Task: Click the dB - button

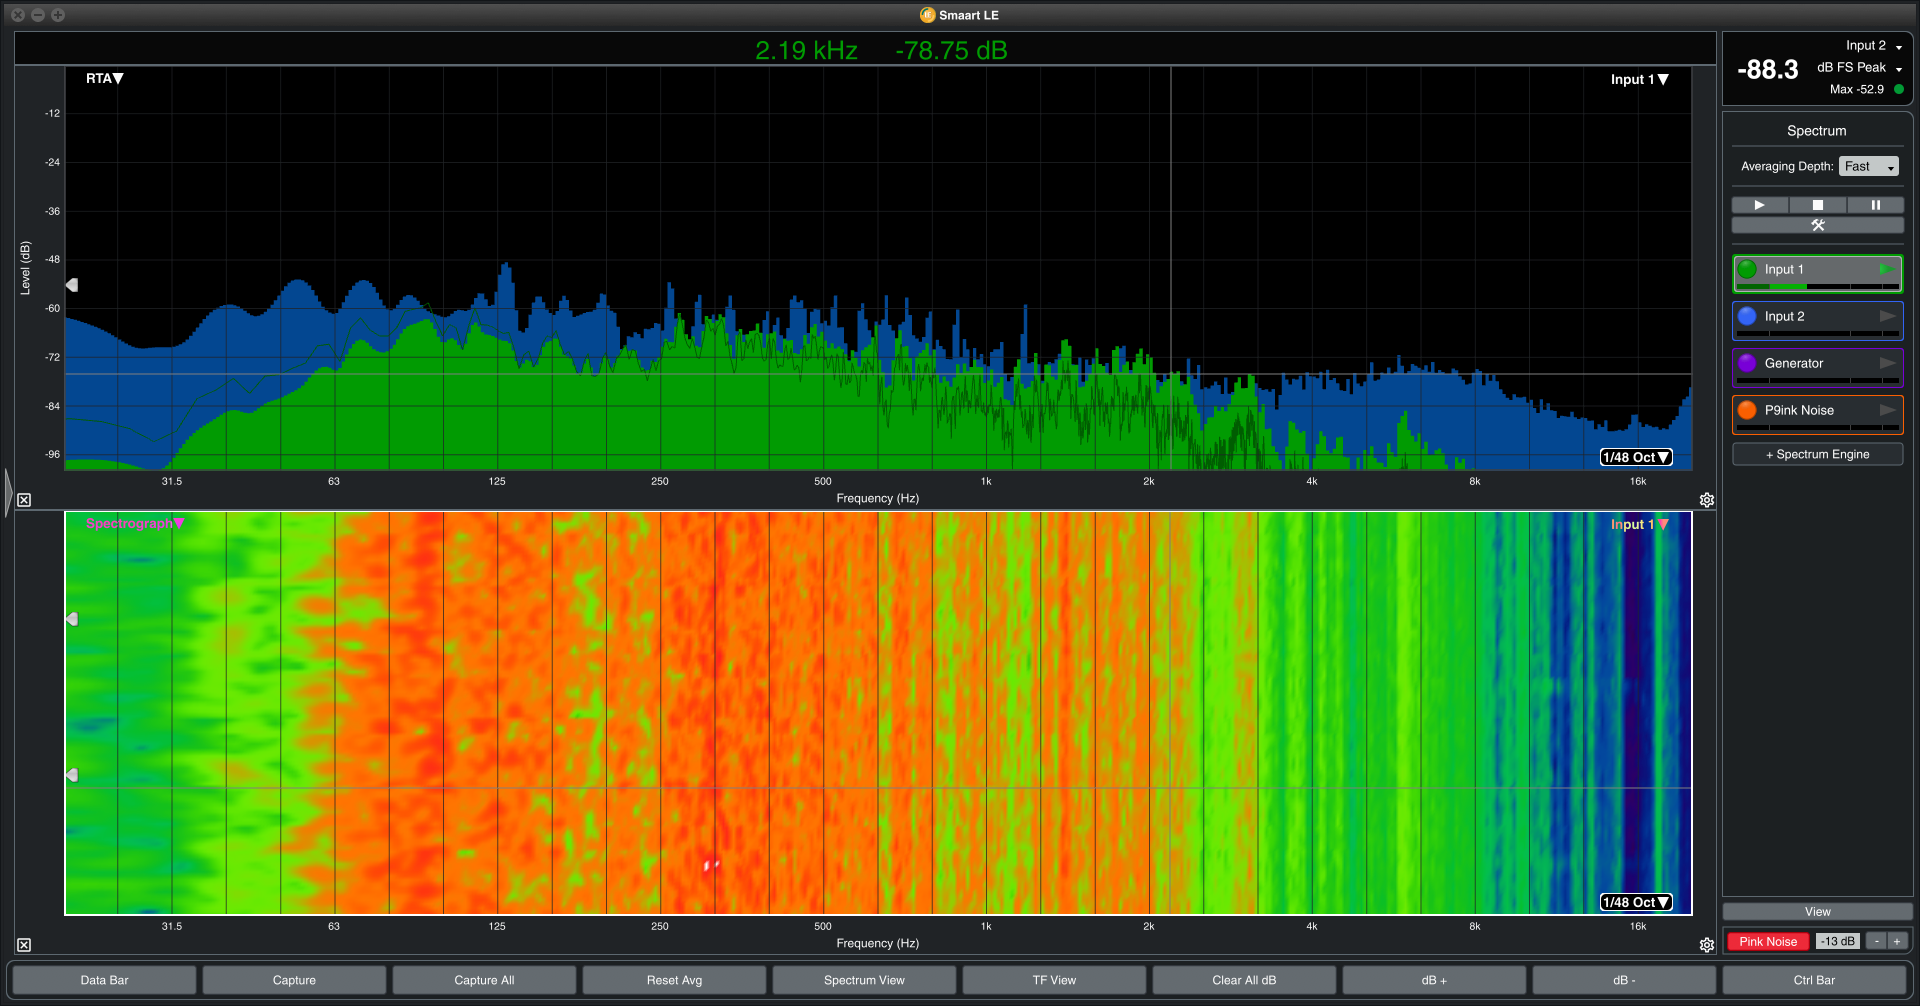Action: (x=1624, y=980)
